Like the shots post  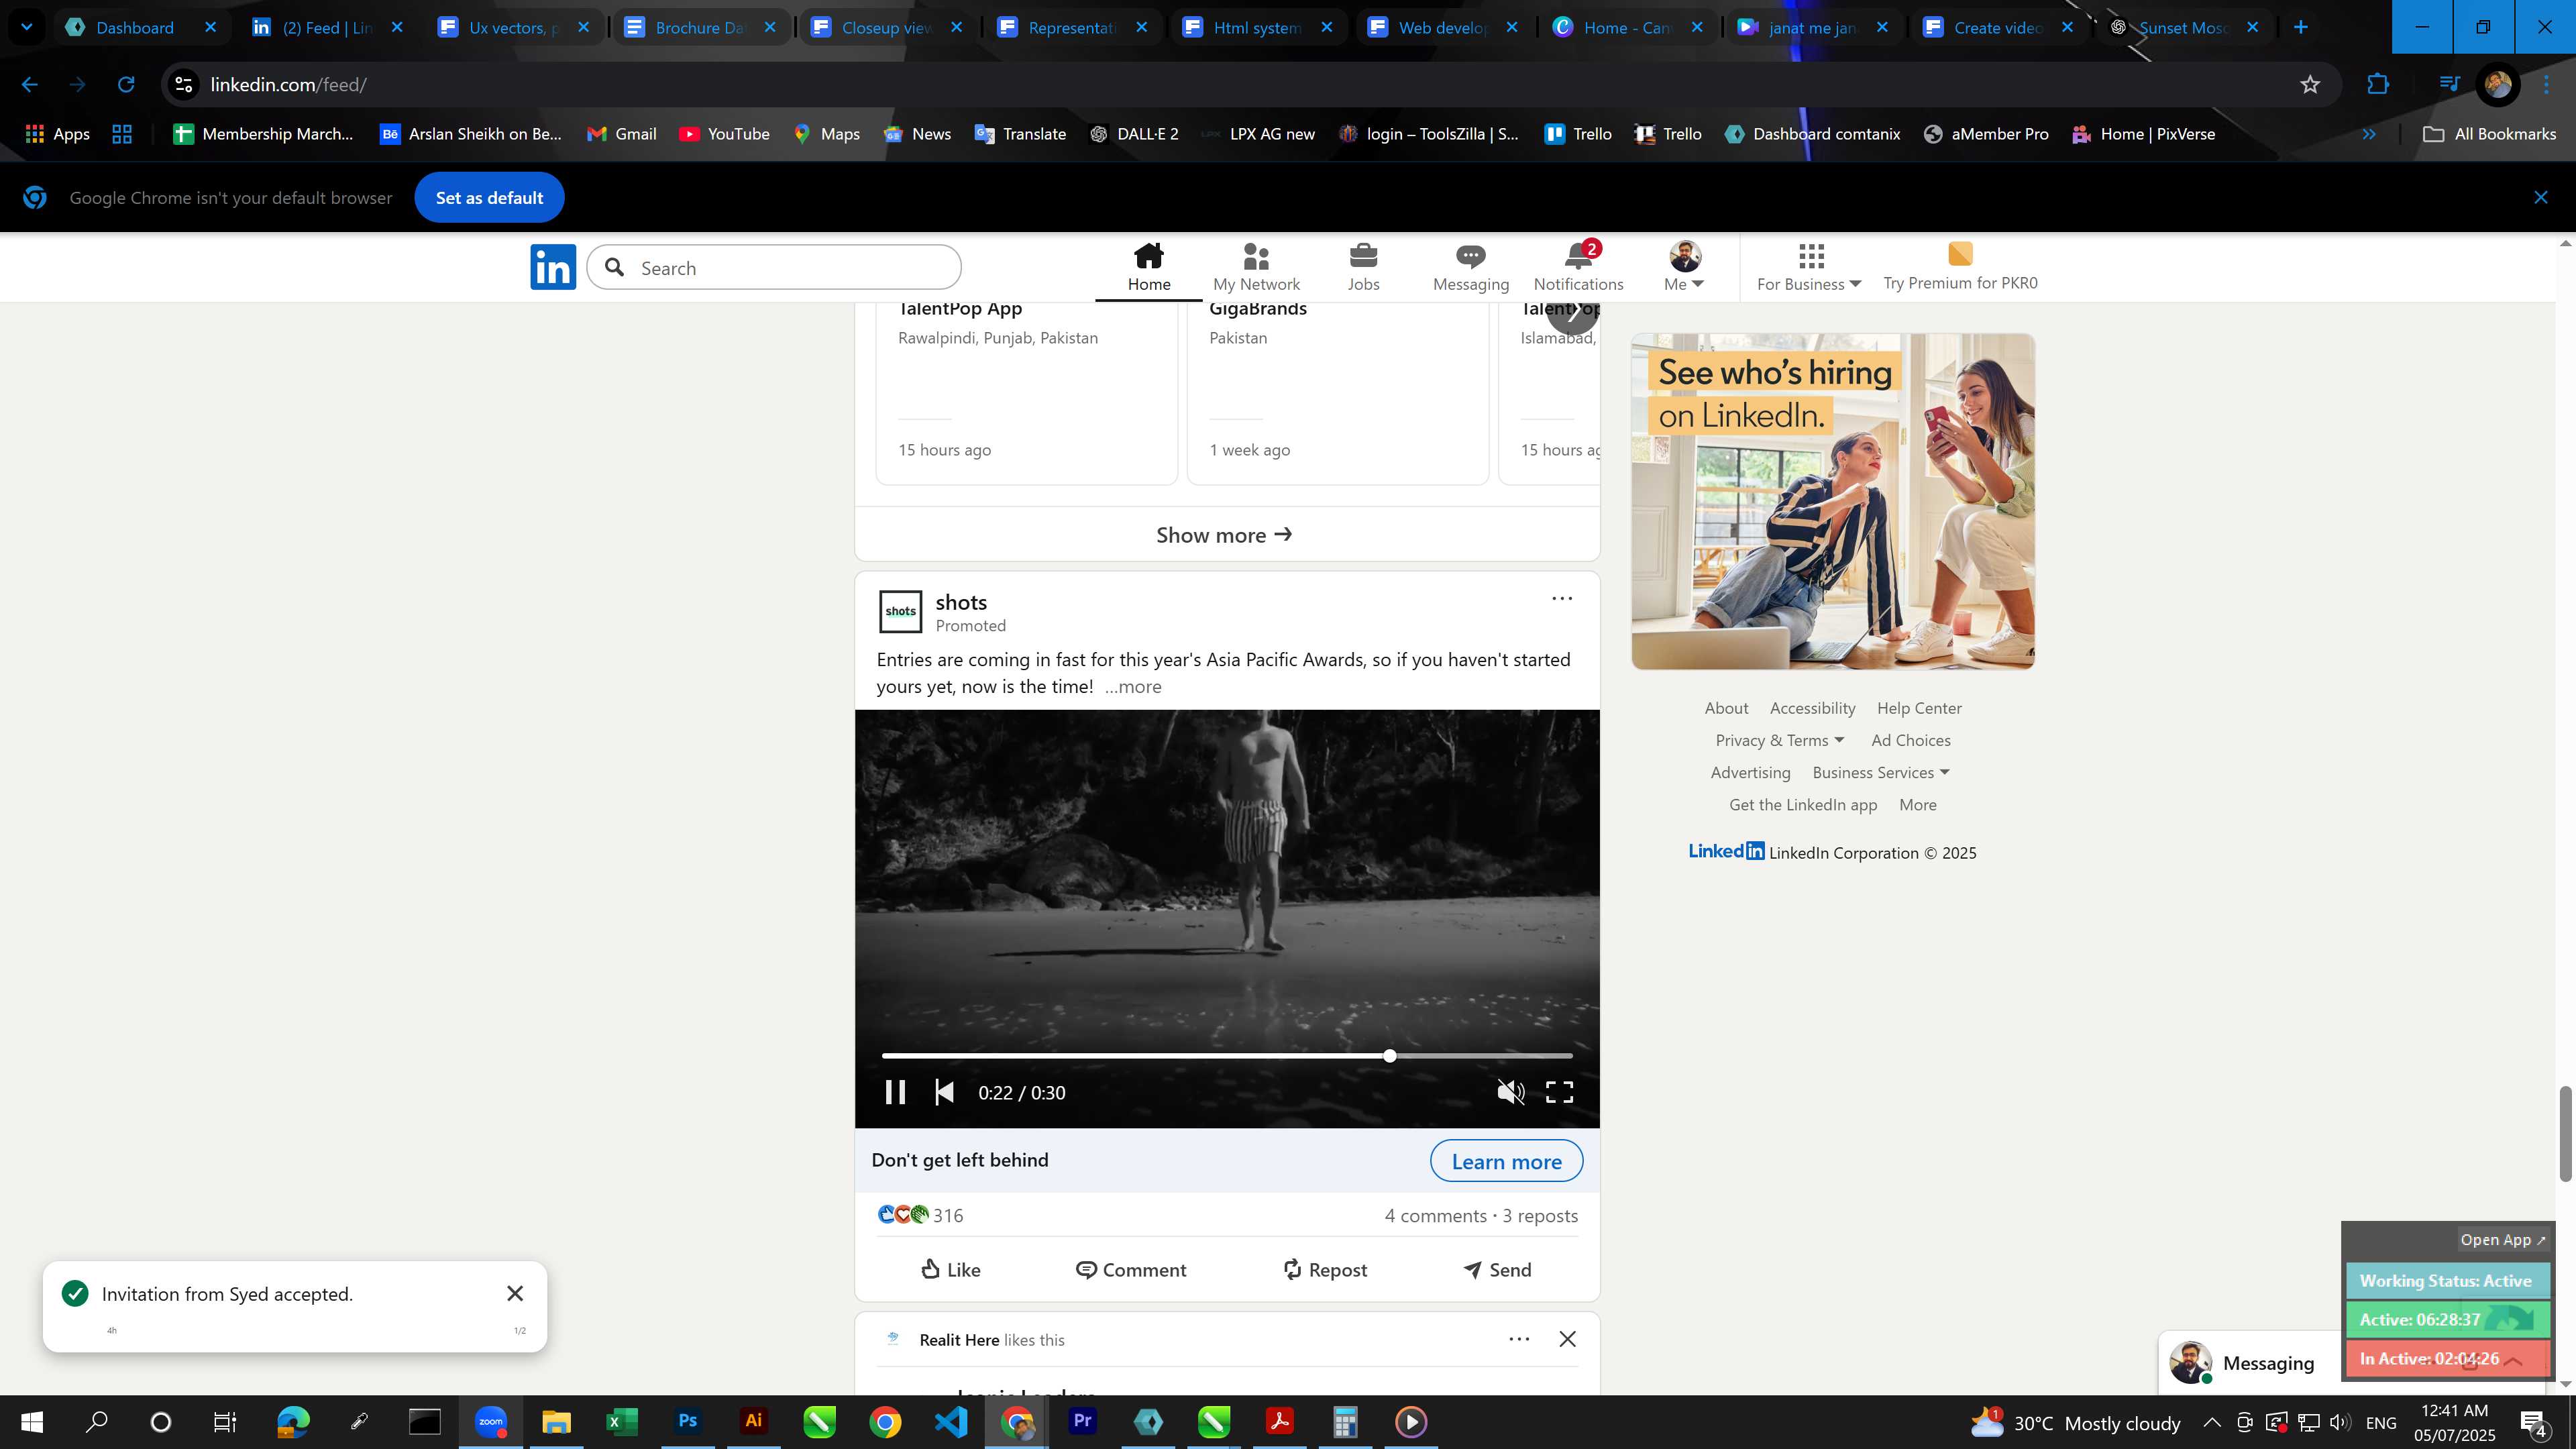950,1270
